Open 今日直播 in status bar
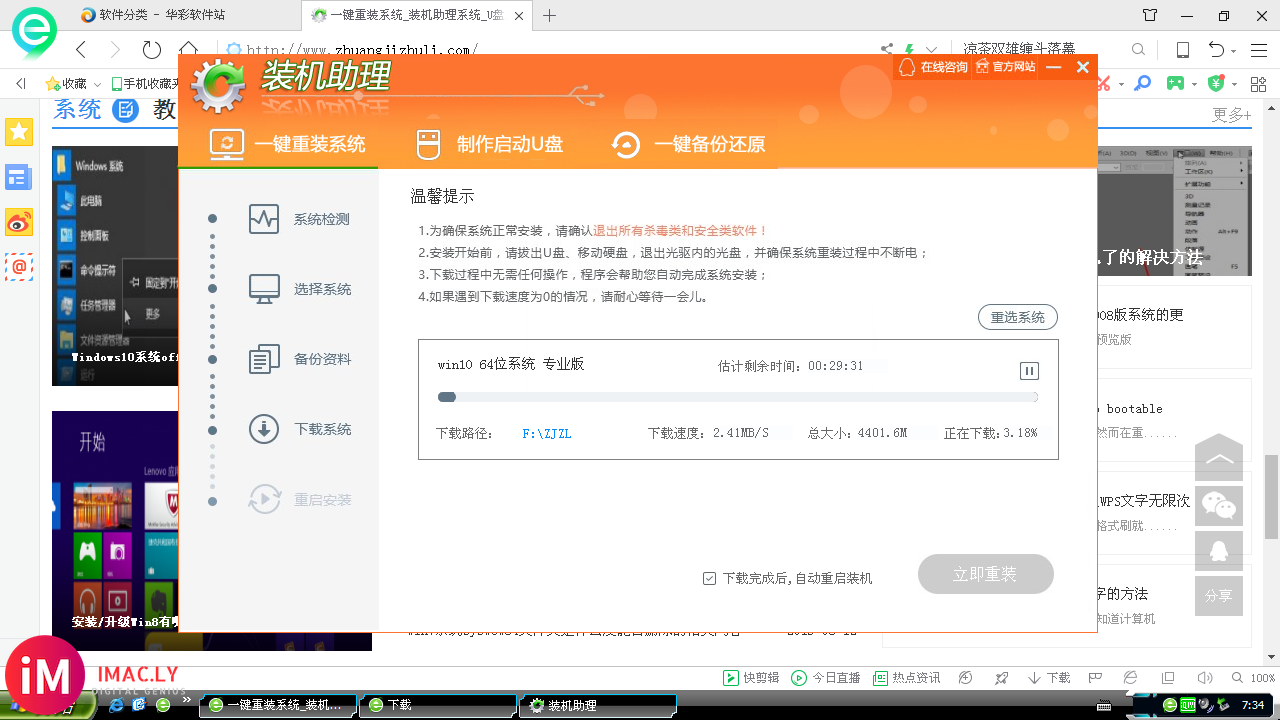Screen dimensions: 1280x720 [825, 677]
